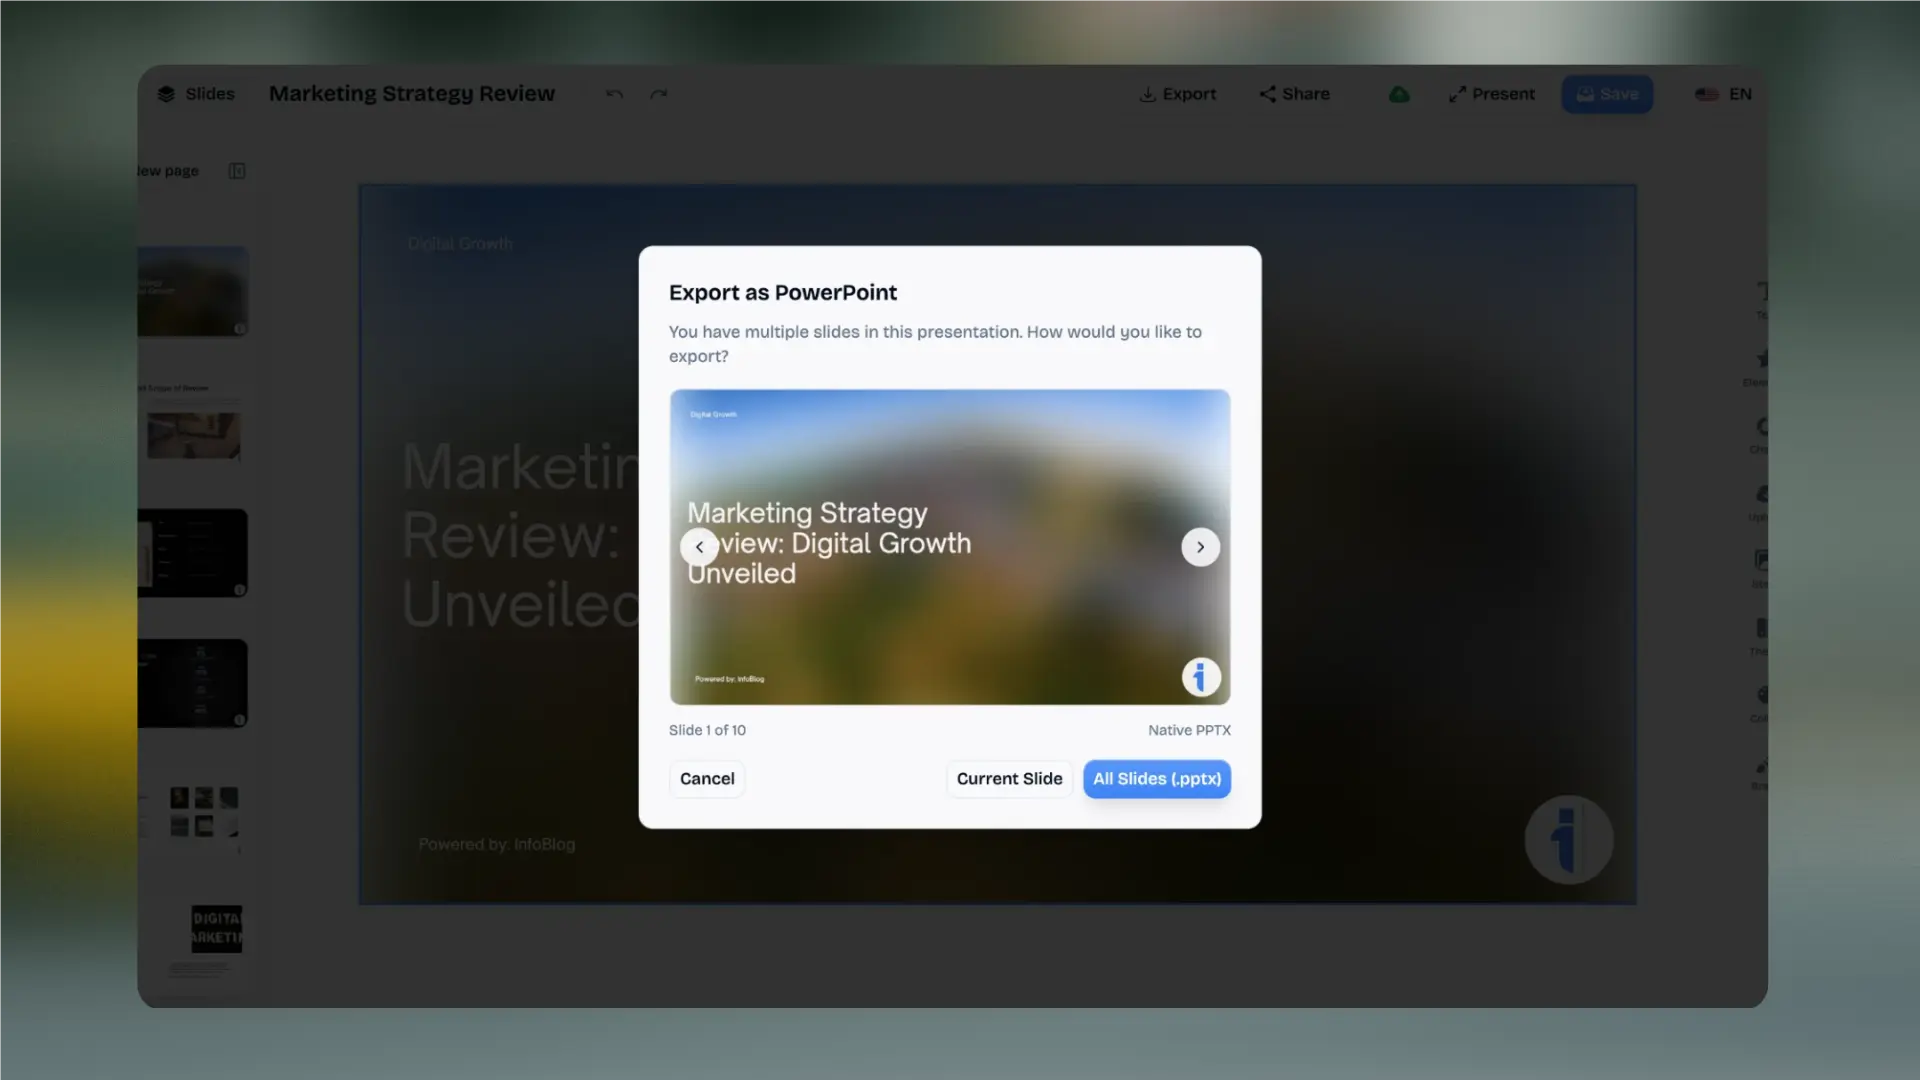Click the 'Native PPTX' label
1920x1080 pixels.
pyautogui.click(x=1189, y=730)
